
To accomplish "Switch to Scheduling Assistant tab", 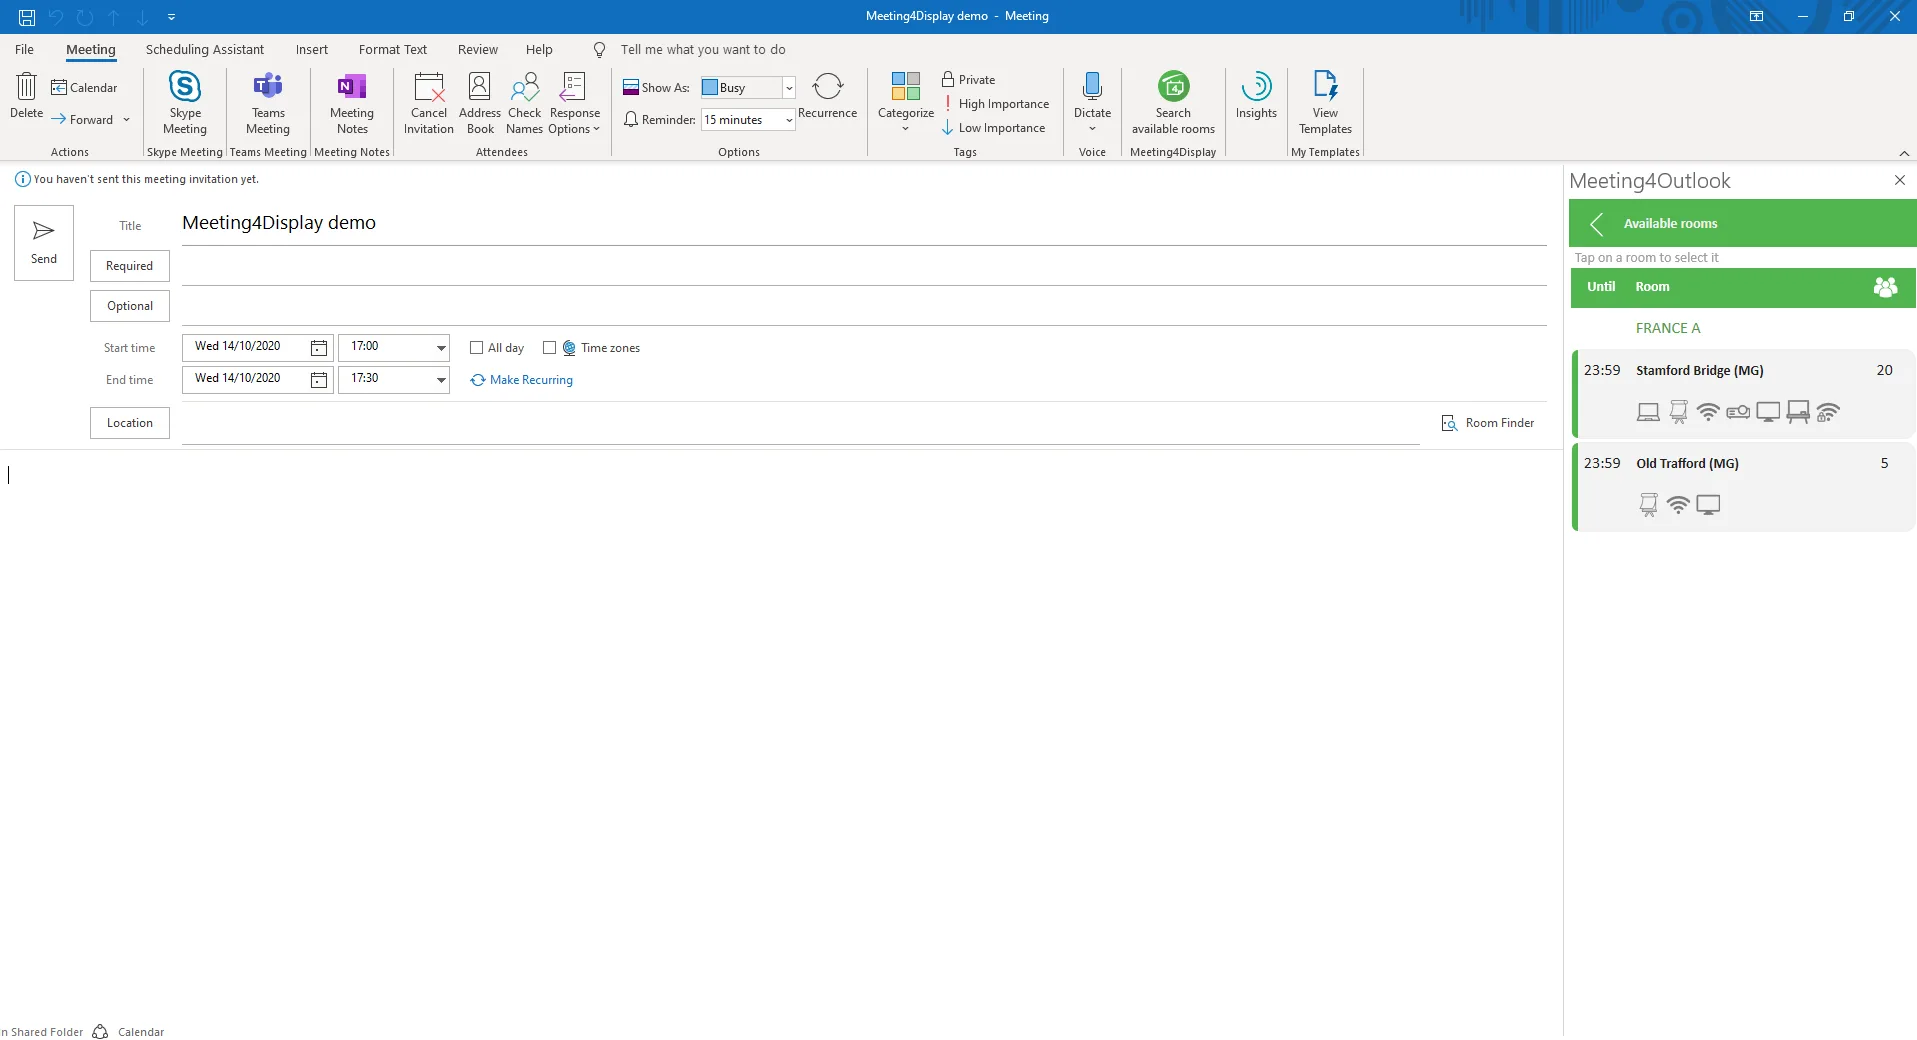I will click(205, 50).
